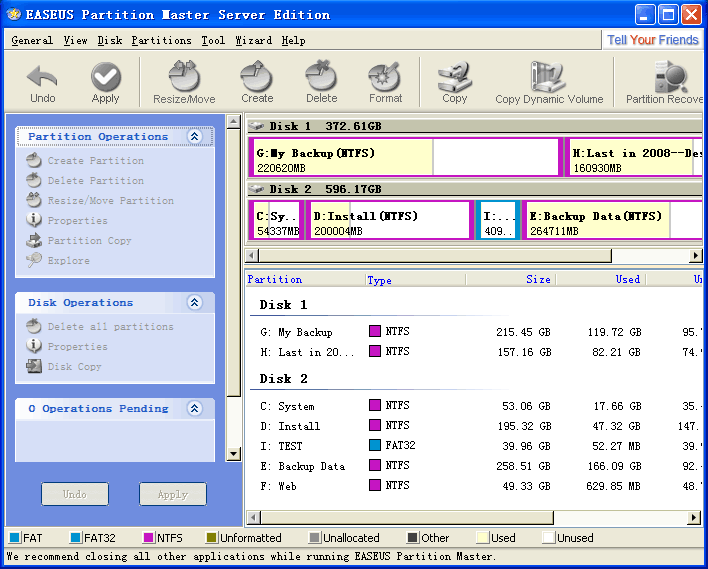Click partition list scrollbar right arrow
Image resolution: width=708 pixels, height=569 pixels.
coord(694,517)
